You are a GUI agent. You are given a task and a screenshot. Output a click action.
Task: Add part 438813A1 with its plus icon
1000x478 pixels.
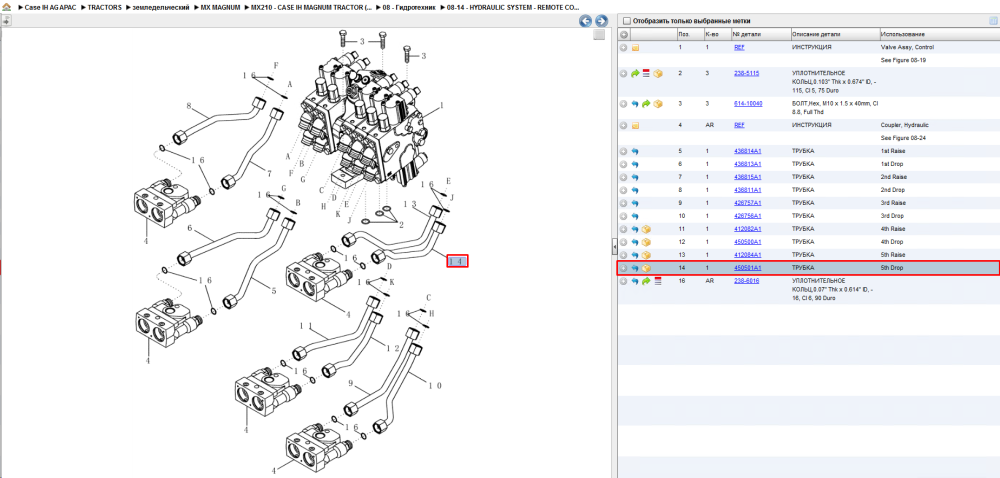click(624, 164)
